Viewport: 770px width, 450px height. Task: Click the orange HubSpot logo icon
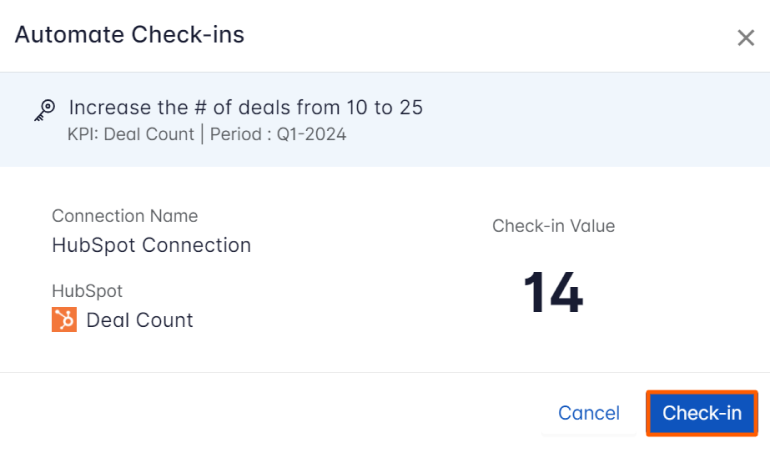(x=64, y=320)
